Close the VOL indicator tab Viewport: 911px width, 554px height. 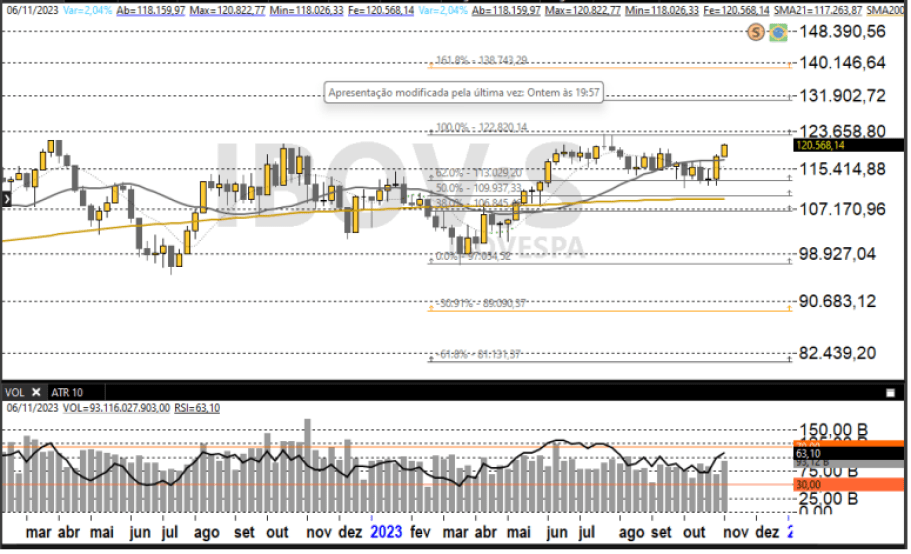click(36, 392)
